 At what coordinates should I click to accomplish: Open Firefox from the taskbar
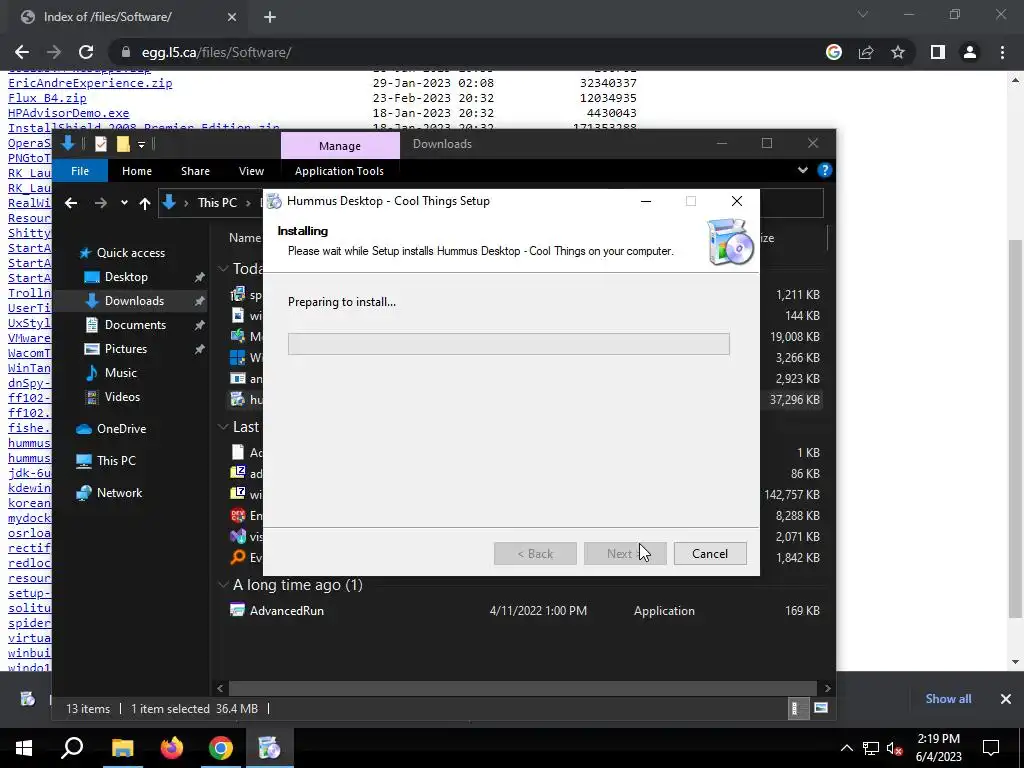[x=172, y=748]
